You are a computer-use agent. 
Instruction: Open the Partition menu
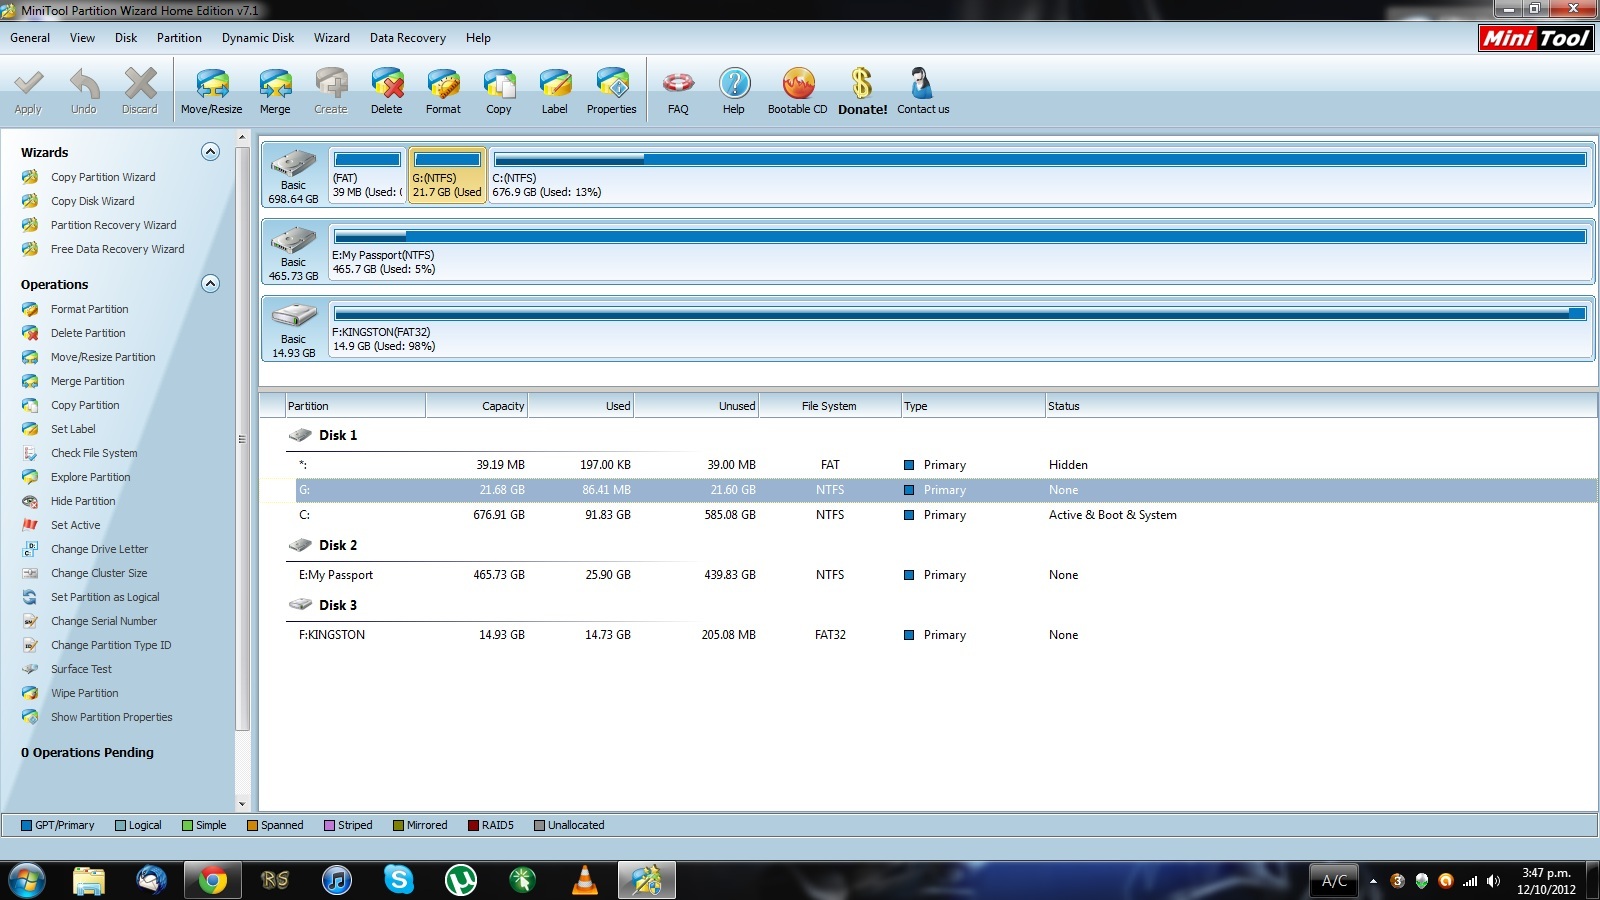click(179, 38)
